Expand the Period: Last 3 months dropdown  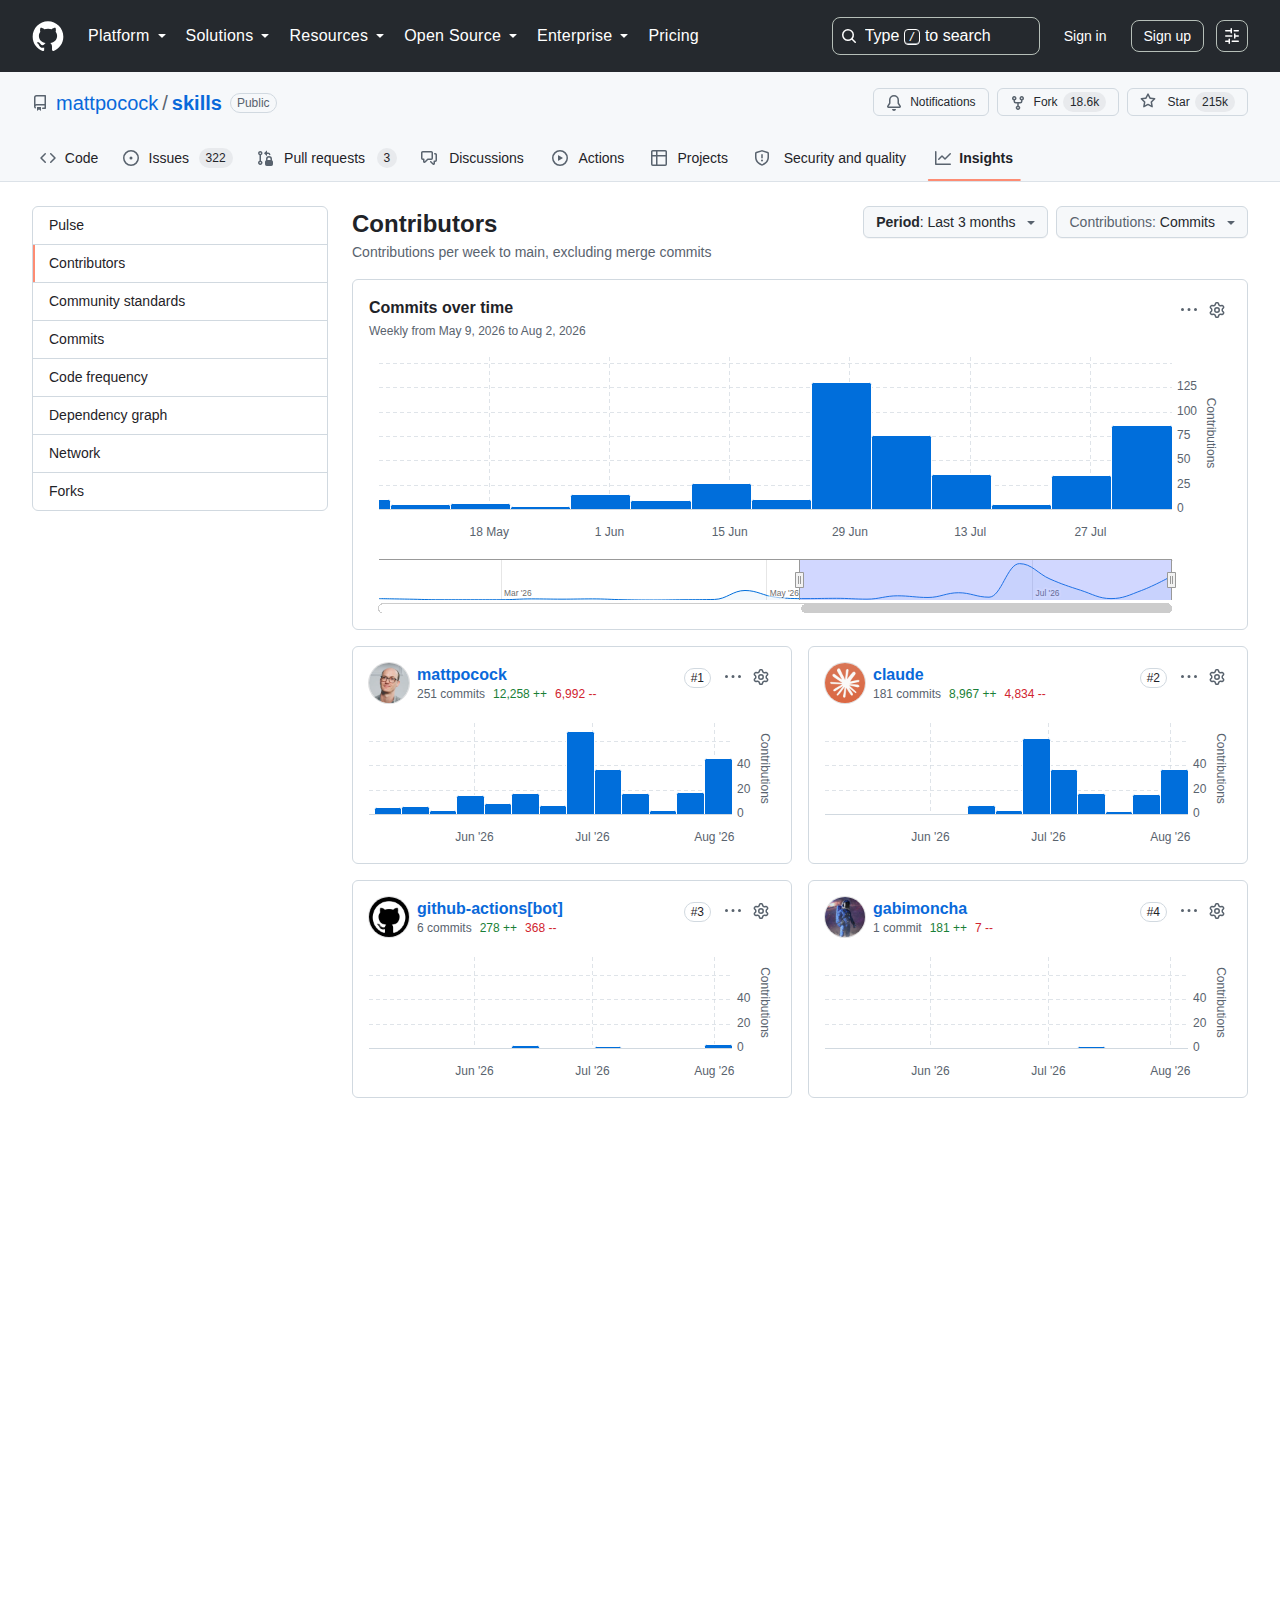coord(955,222)
